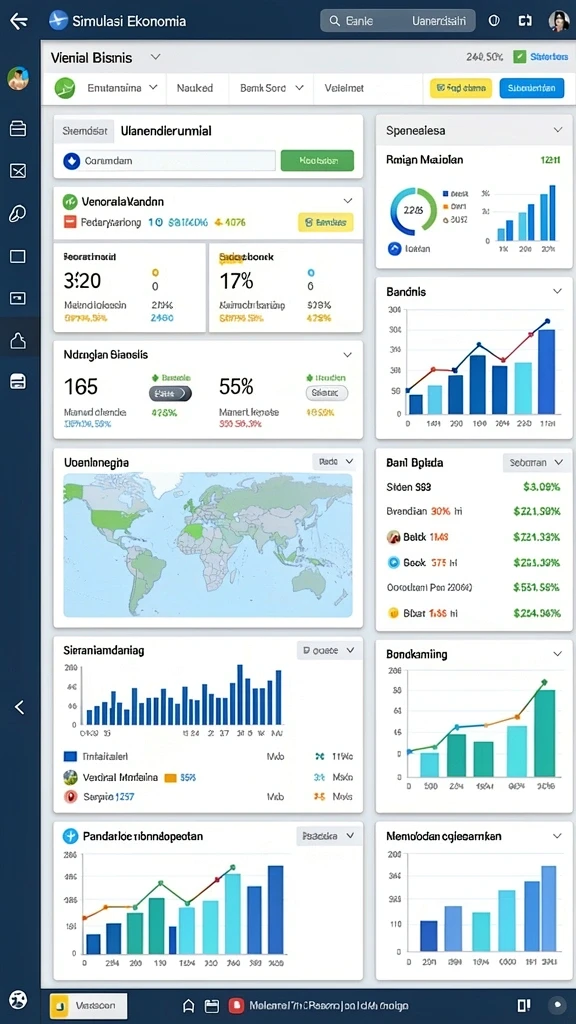The image size is (576, 1024).
Task: Select the Velelmet tab
Action: 344,88
